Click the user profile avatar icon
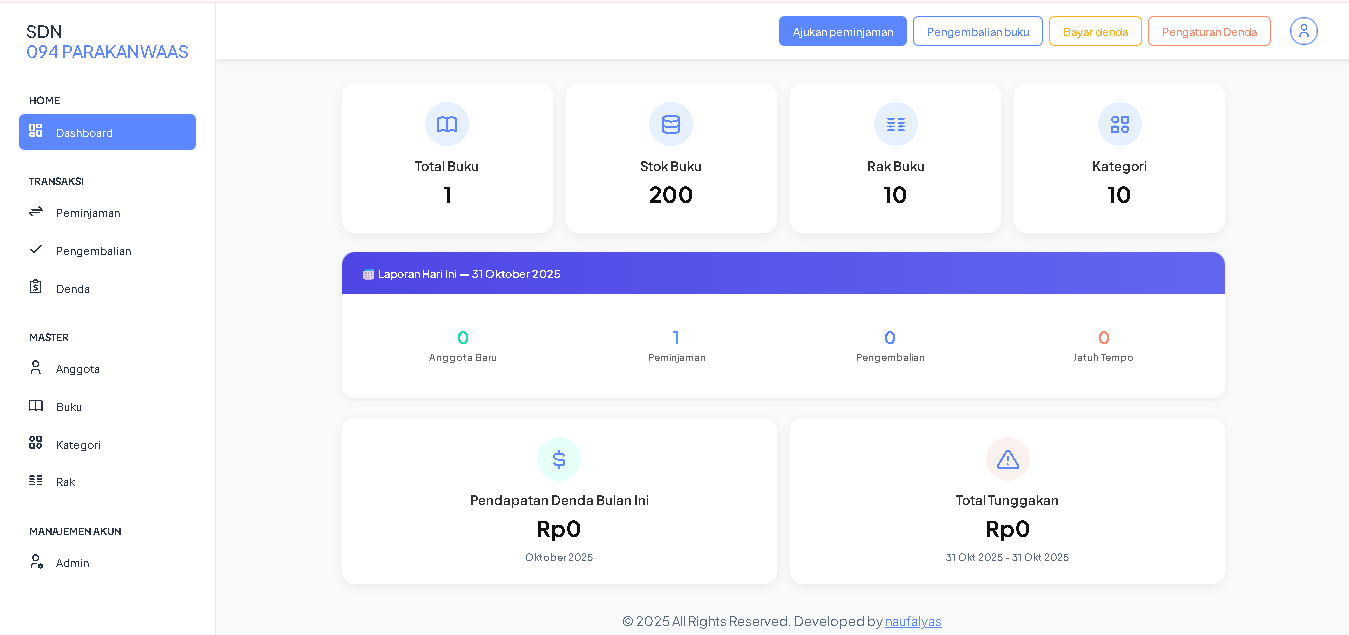Image resolution: width=1349 pixels, height=635 pixels. 1303,31
